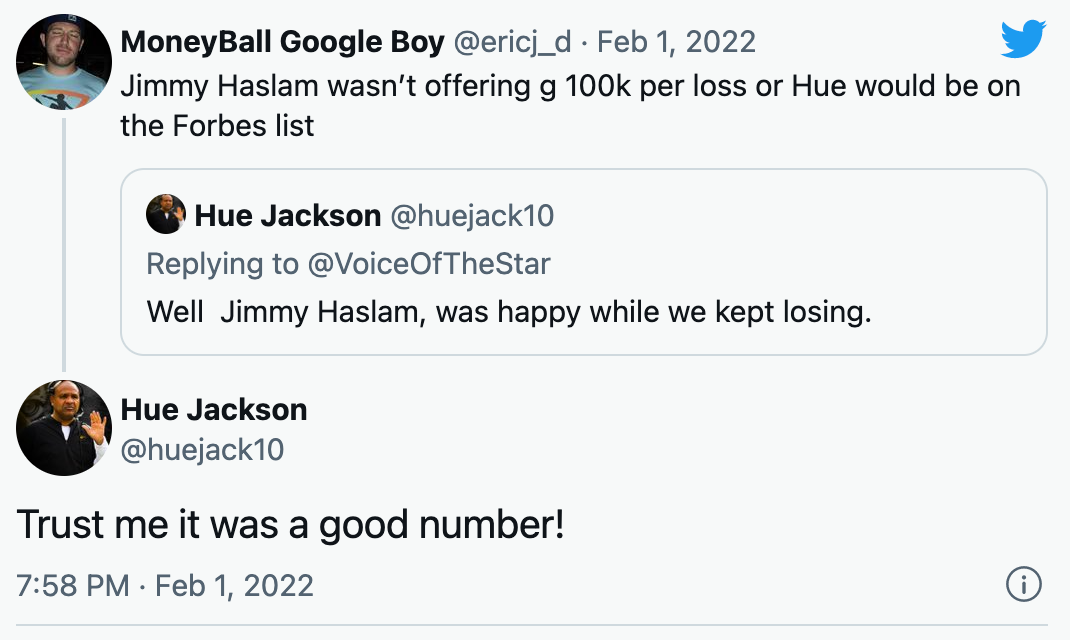Click the Twitter bird logo
This screenshot has height=640, width=1070.
(1022, 40)
